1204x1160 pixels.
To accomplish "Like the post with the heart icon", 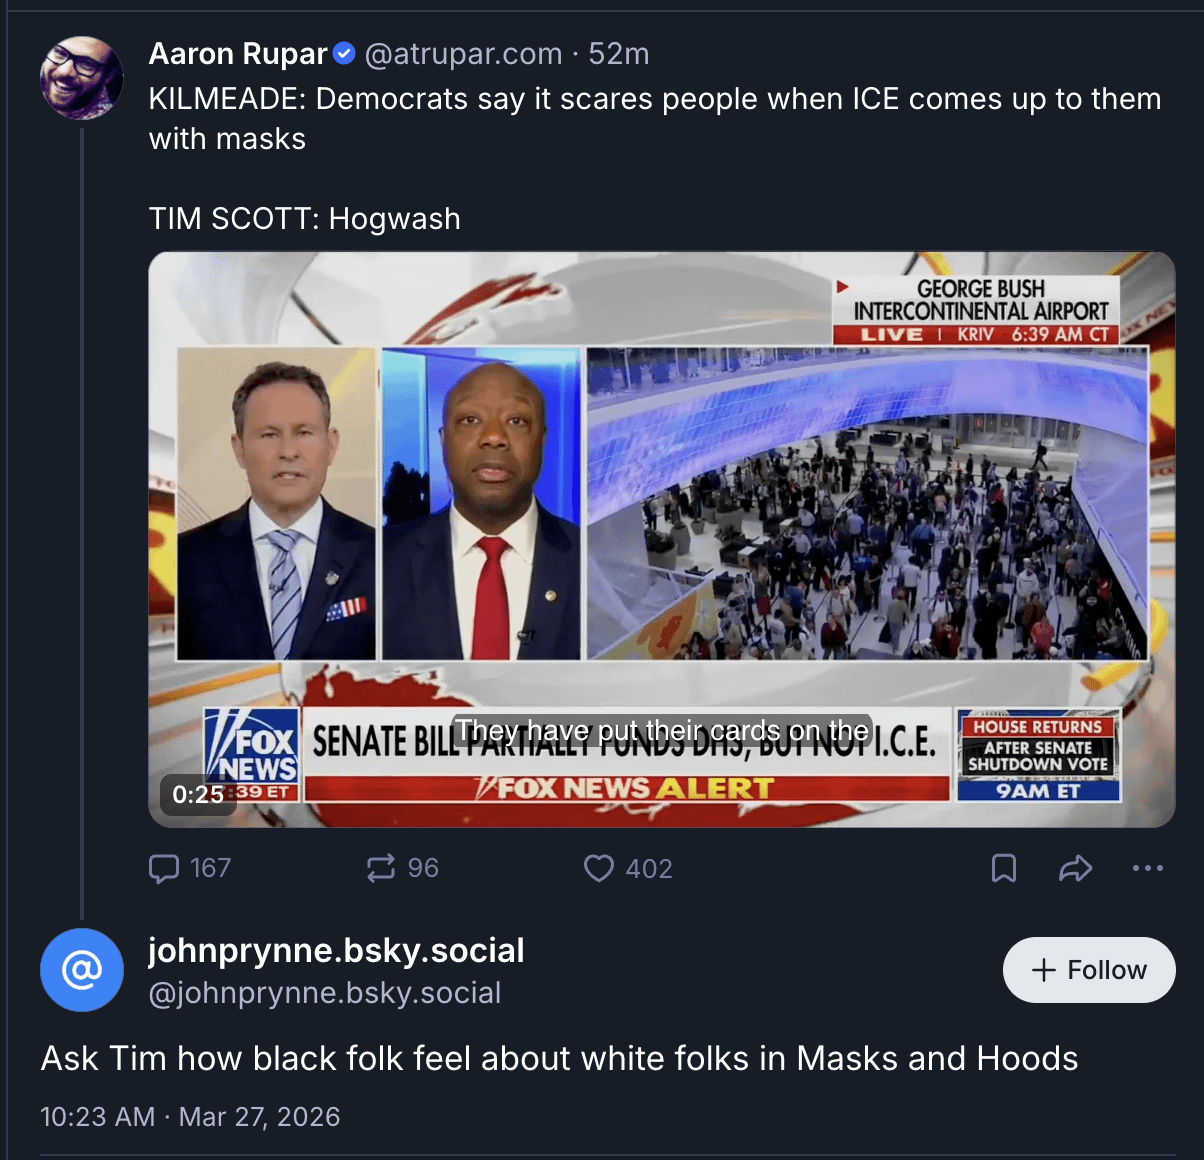I will pos(599,868).
